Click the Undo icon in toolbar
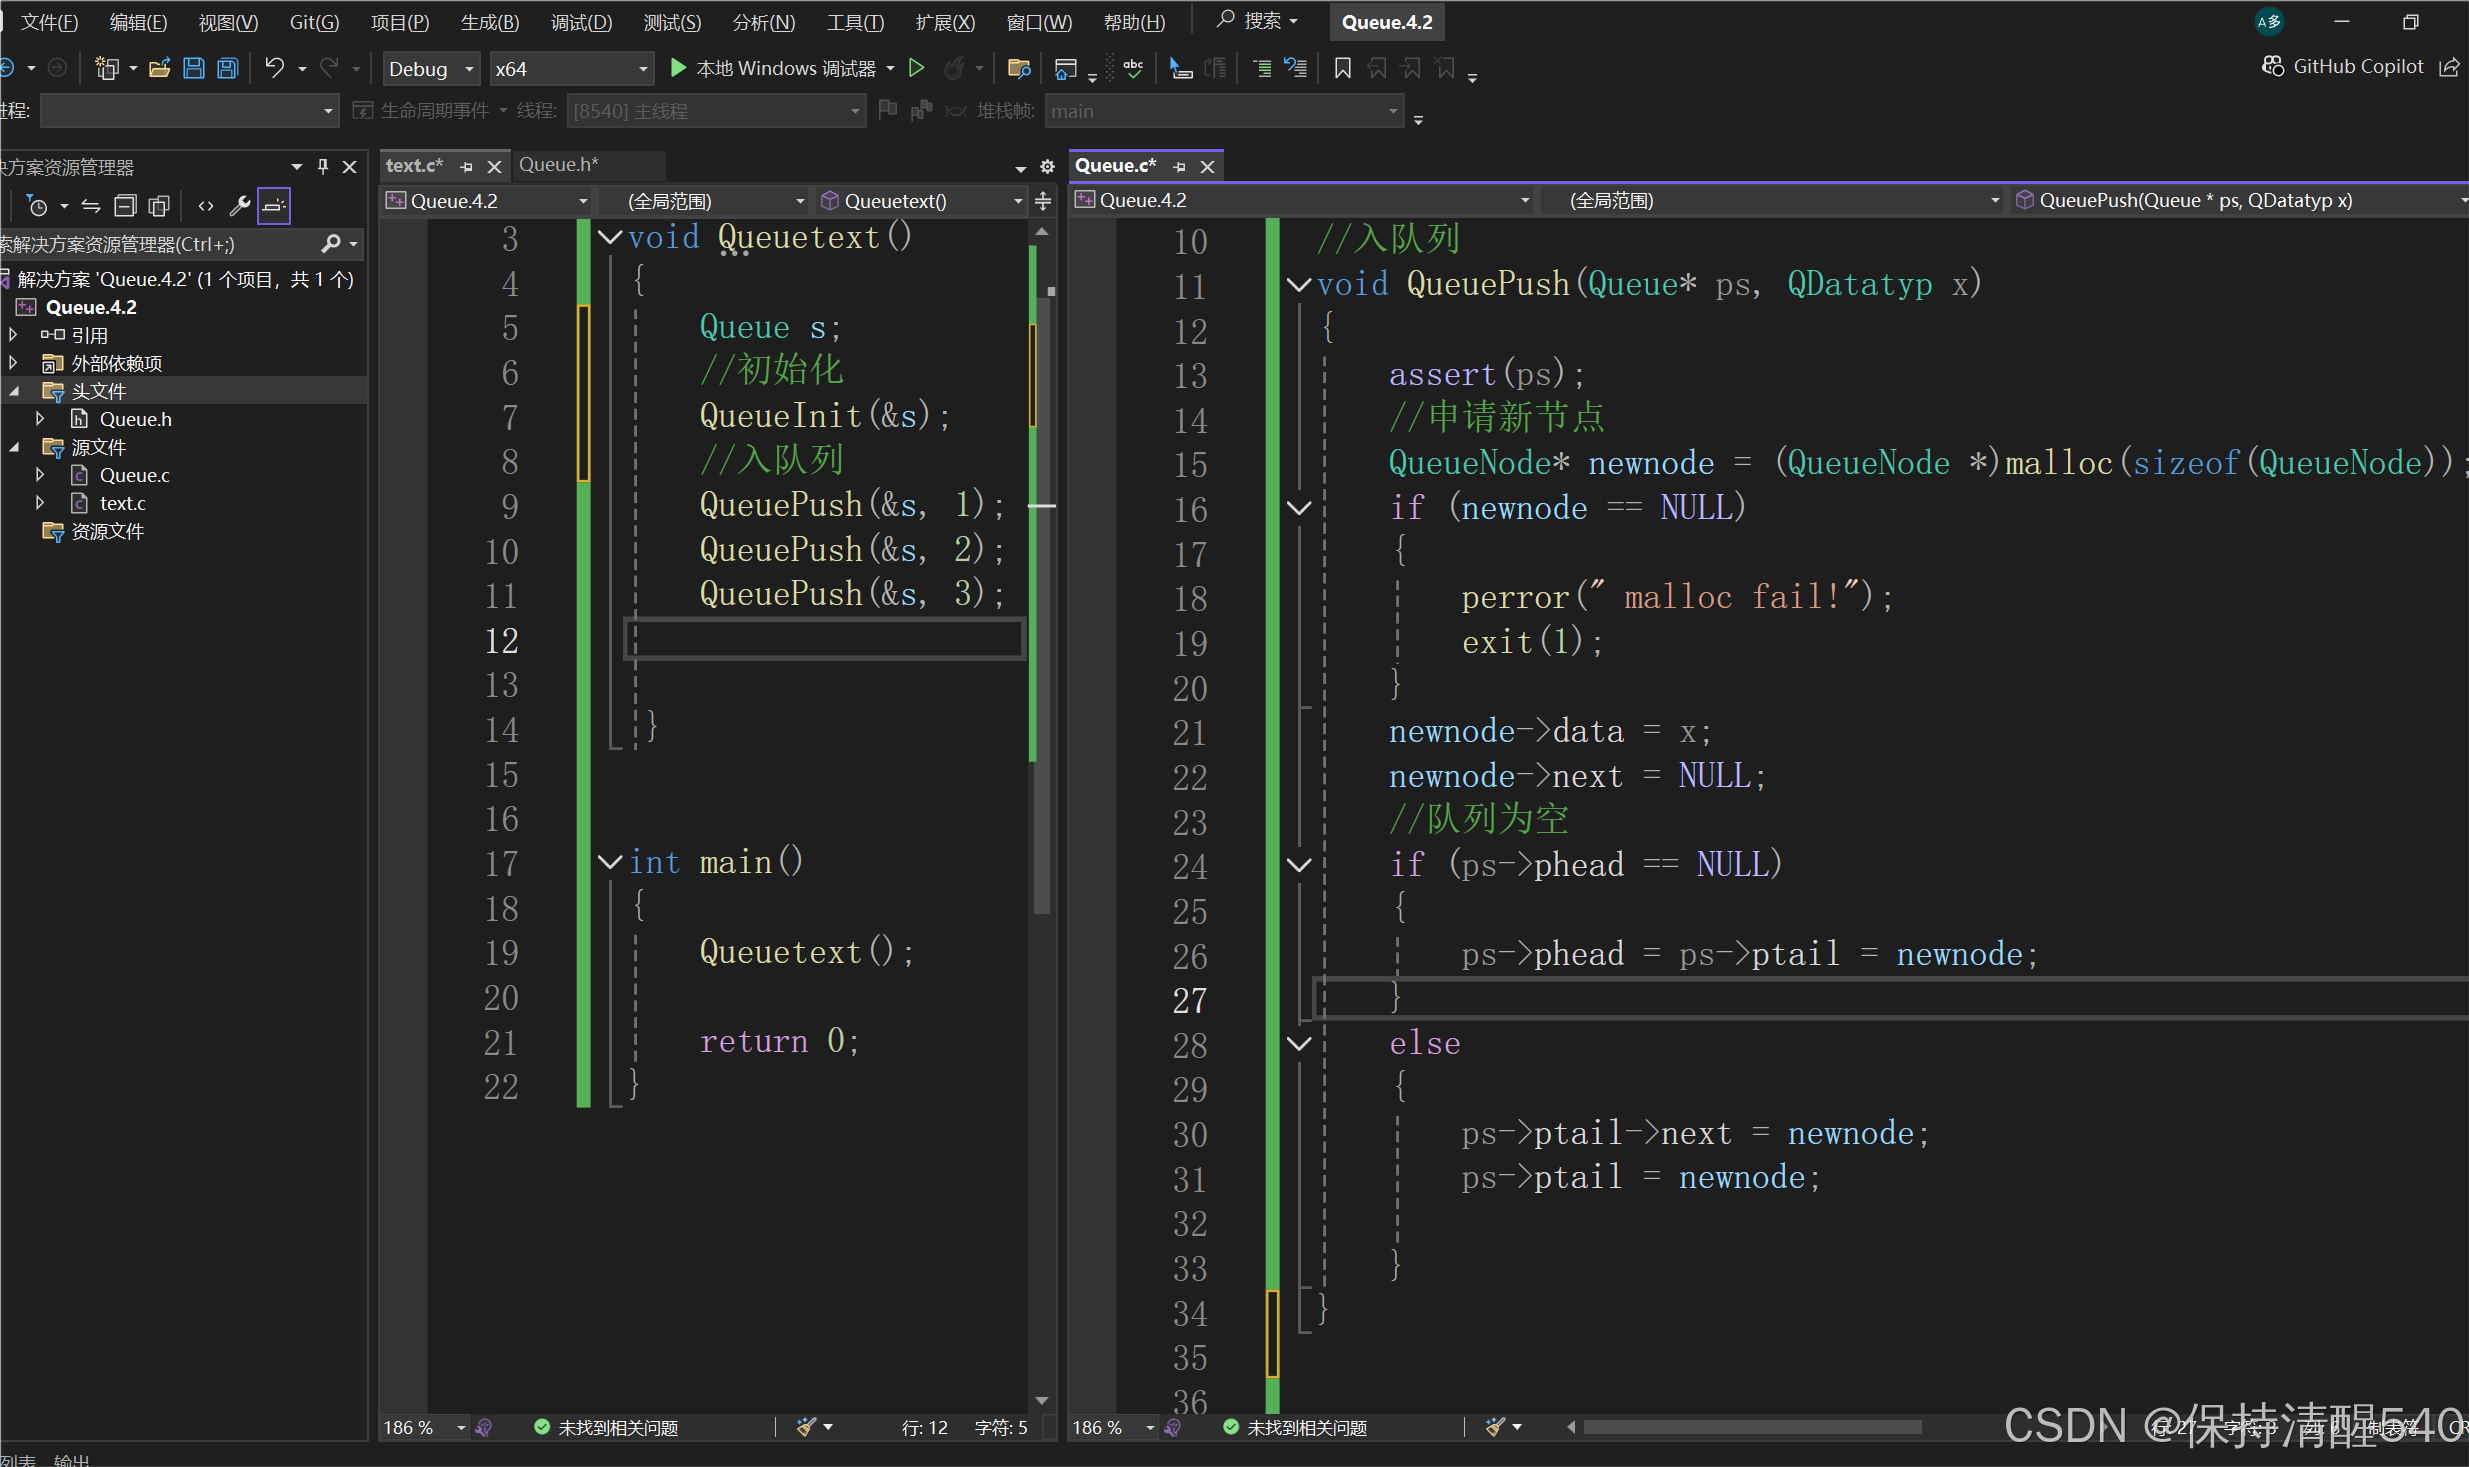 274,68
